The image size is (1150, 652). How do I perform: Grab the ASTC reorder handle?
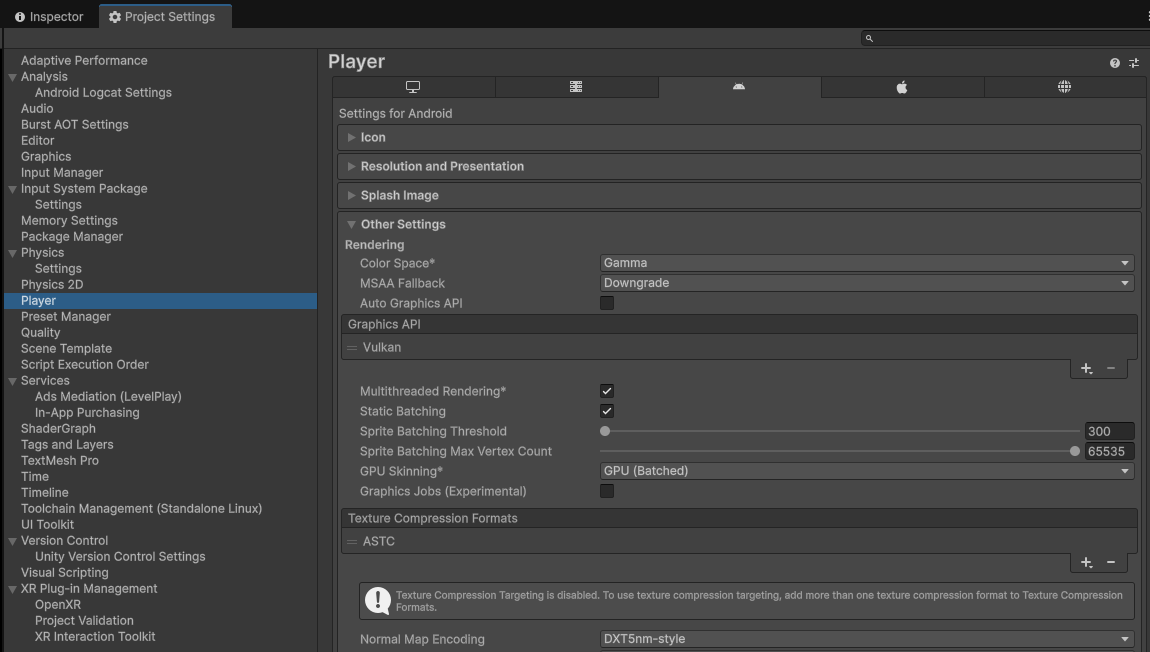(x=352, y=541)
